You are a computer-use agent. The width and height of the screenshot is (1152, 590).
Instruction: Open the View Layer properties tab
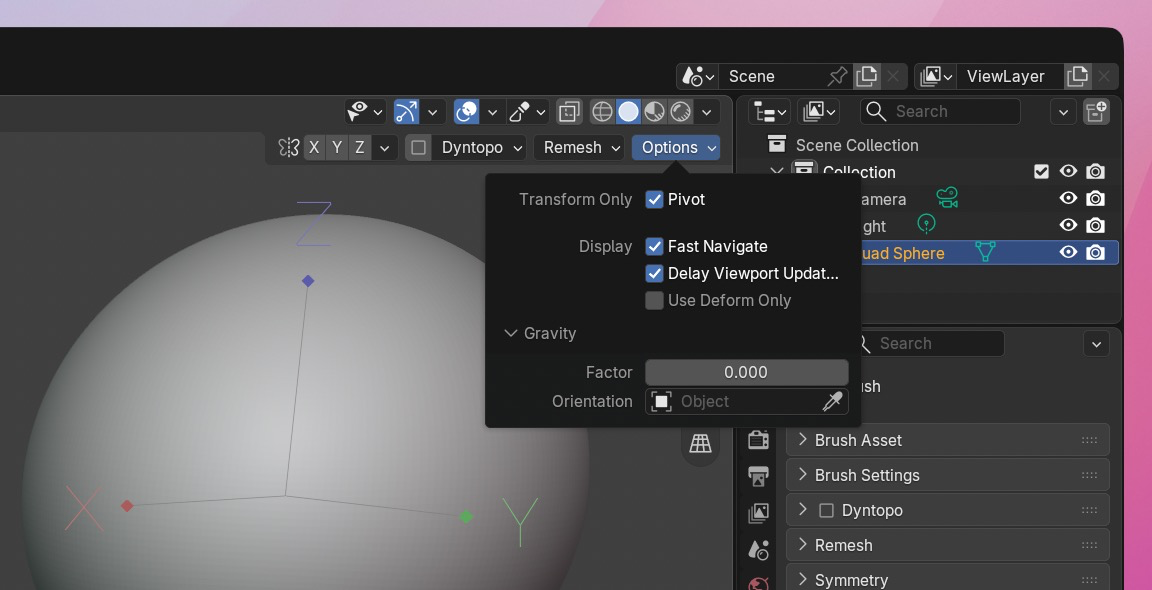coord(759,513)
